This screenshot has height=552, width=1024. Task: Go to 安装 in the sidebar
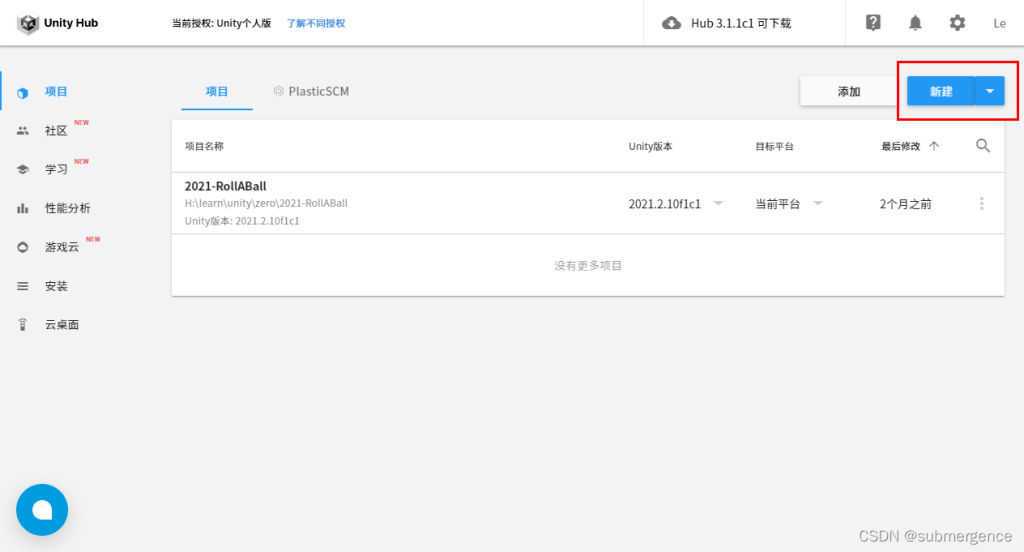click(x=56, y=286)
